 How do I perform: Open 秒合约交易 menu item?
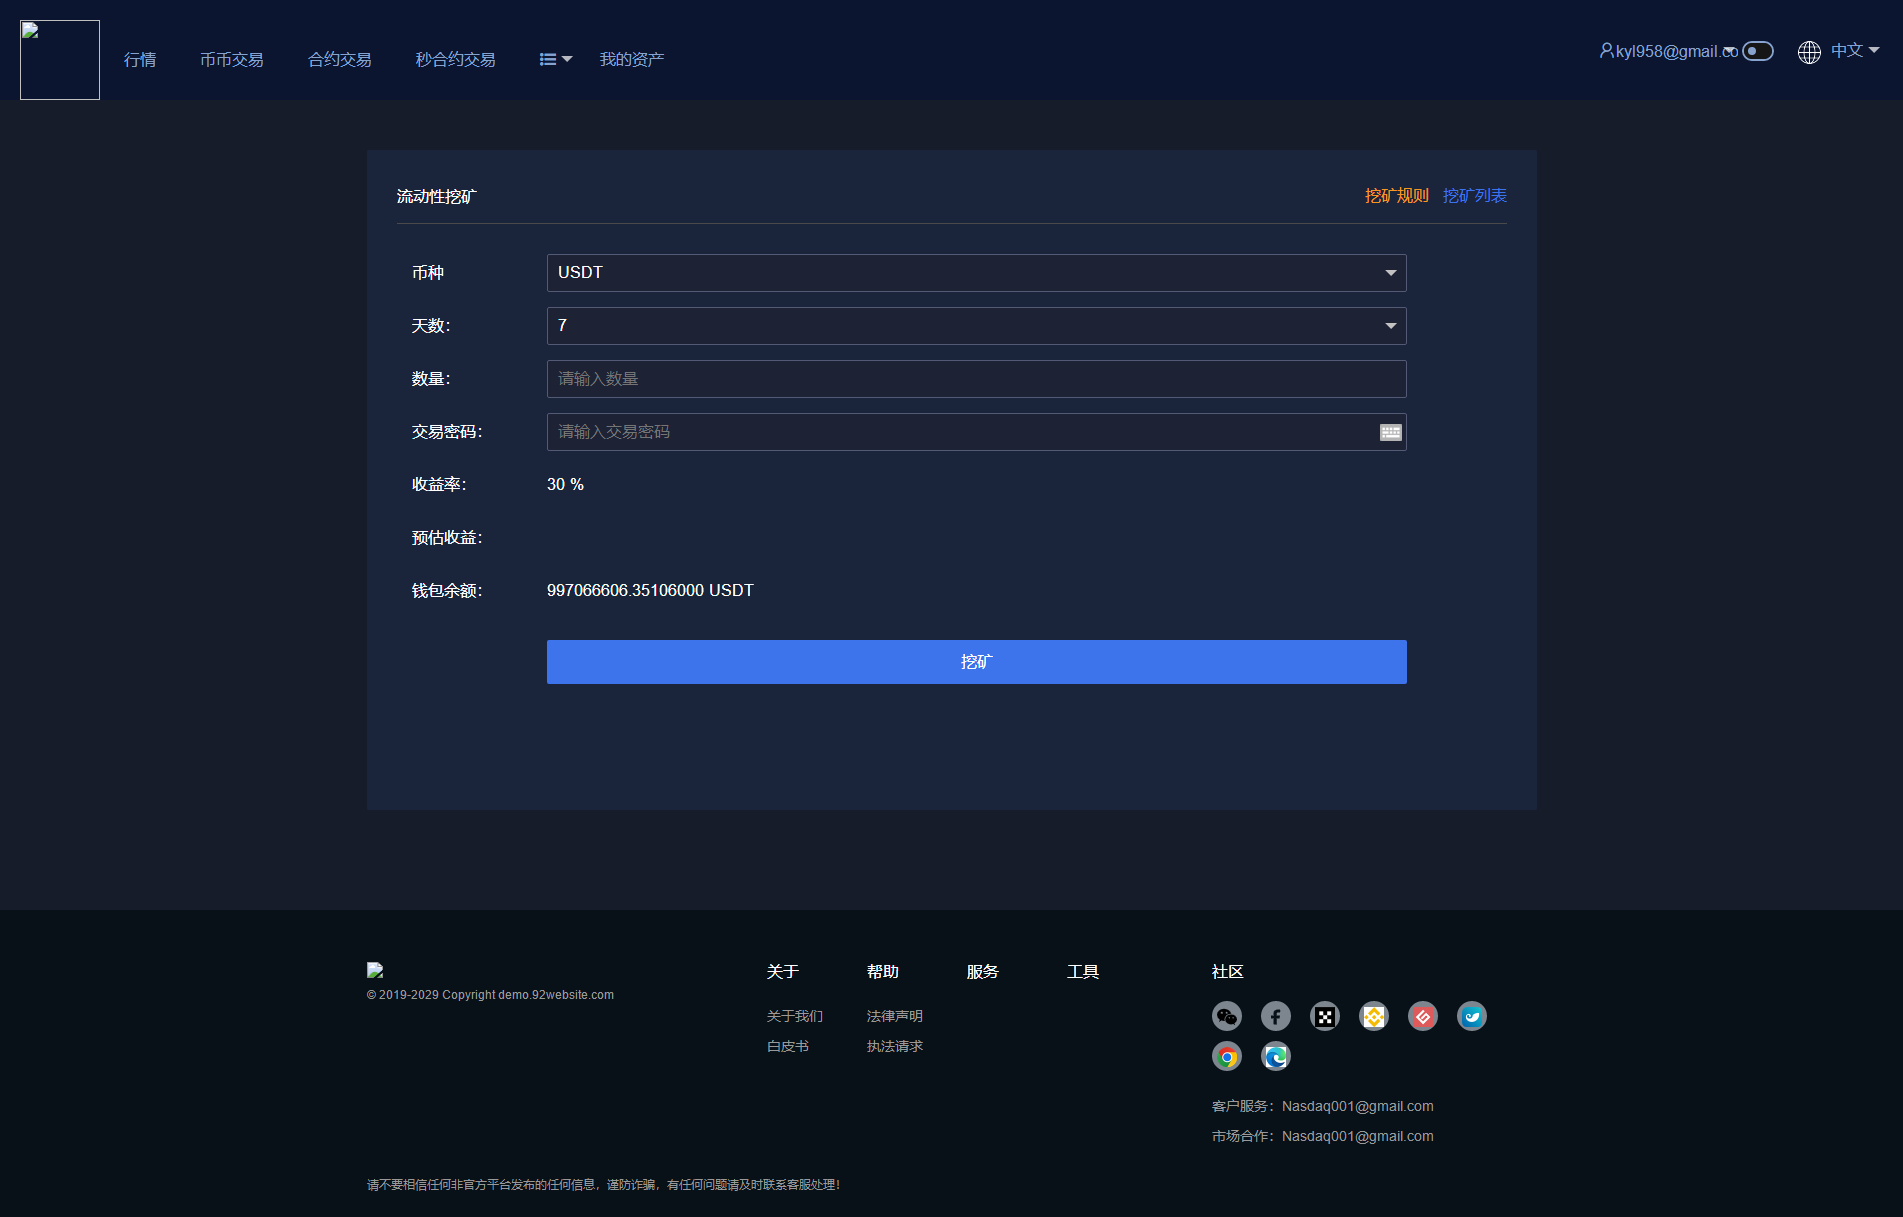point(456,60)
